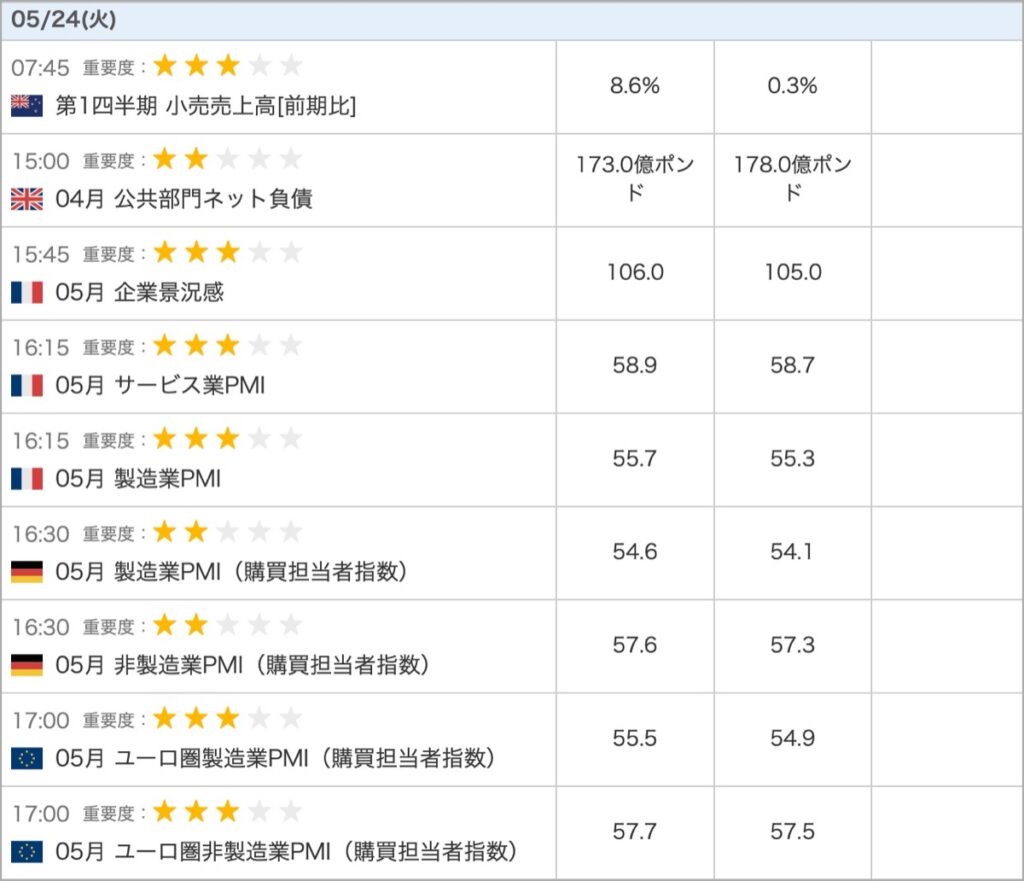
Task: Open 05月 ユーロ圏非製造業PMI event
Action: [x=287, y=852]
